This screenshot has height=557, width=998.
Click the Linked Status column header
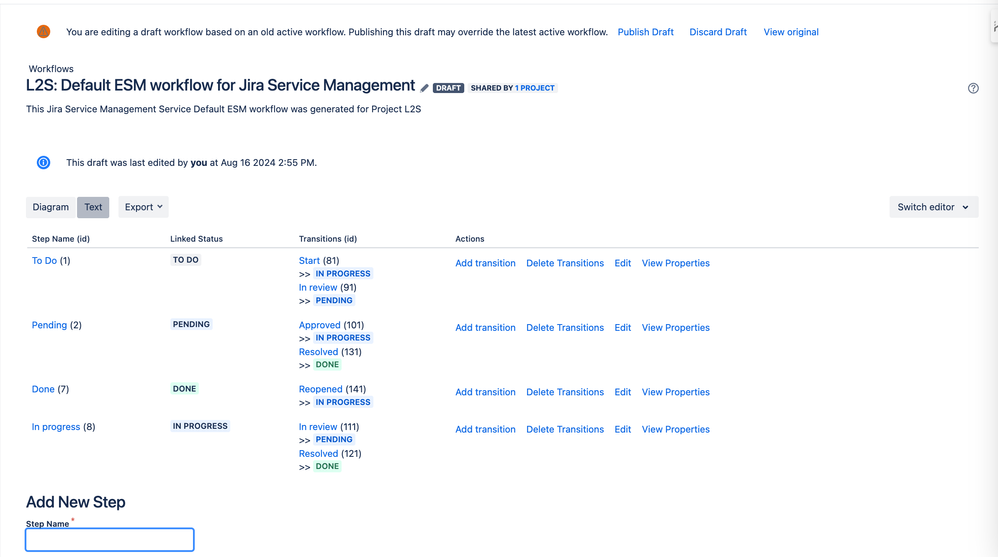tap(196, 239)
